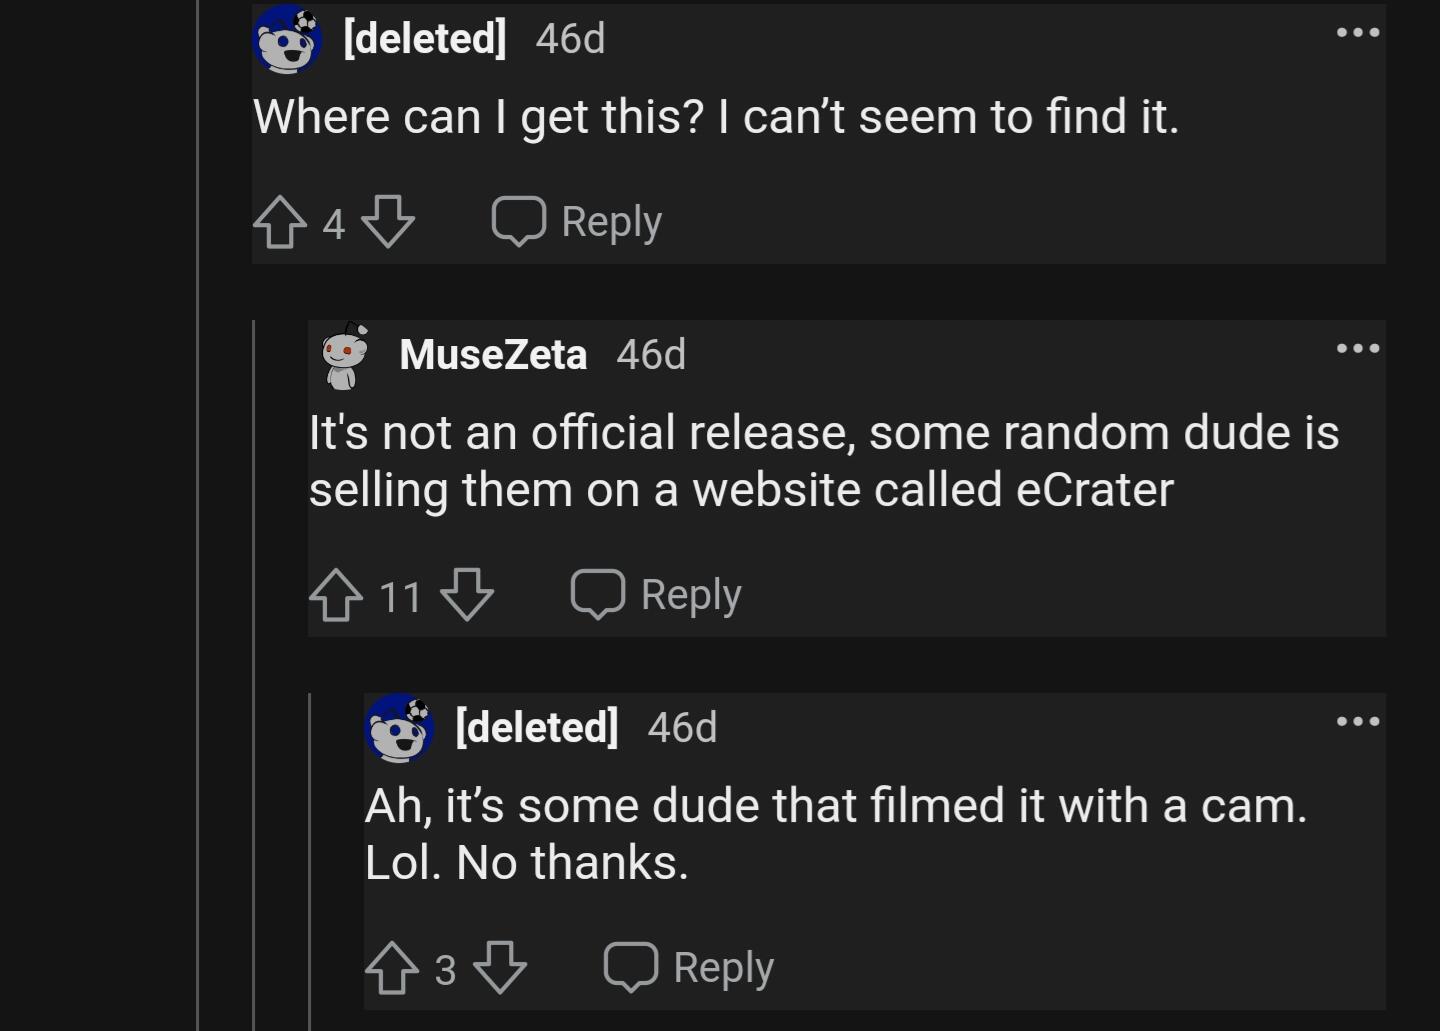
Task: Open MuseZeta's user profile name
Action: [x=493, y=355]
